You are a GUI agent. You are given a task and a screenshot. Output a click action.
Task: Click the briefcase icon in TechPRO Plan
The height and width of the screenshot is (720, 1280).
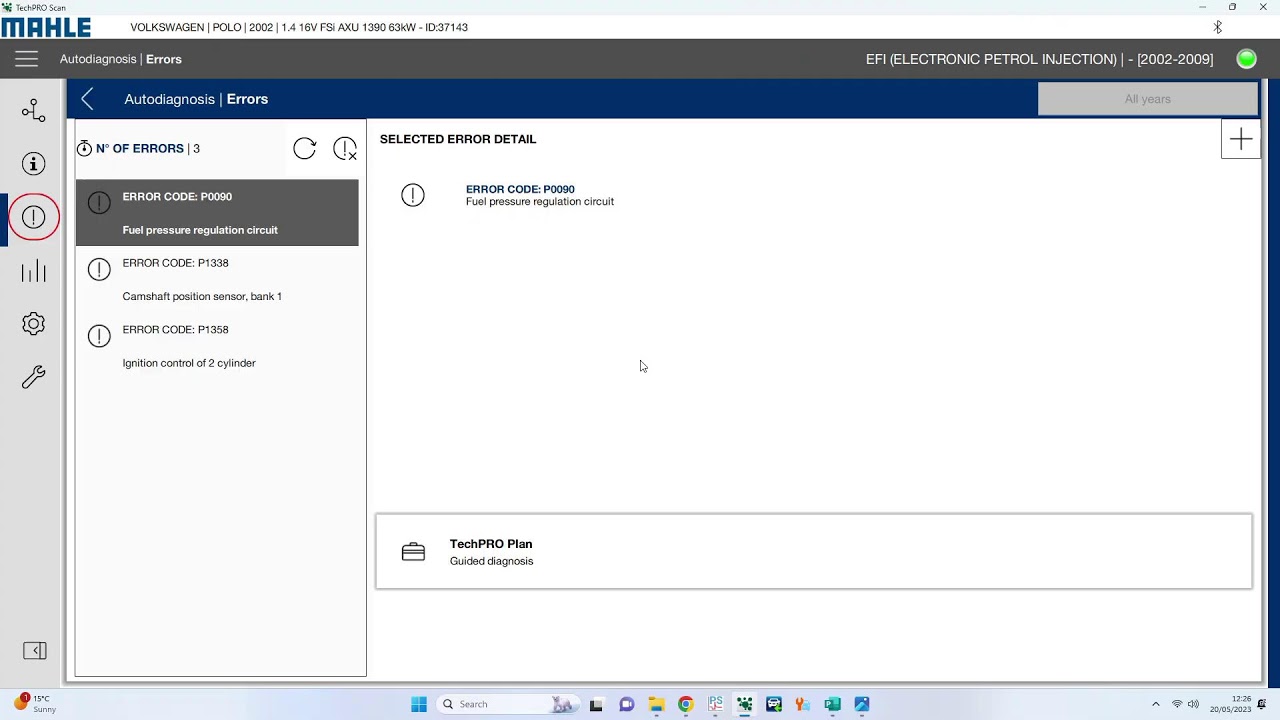tap(413, 552)
